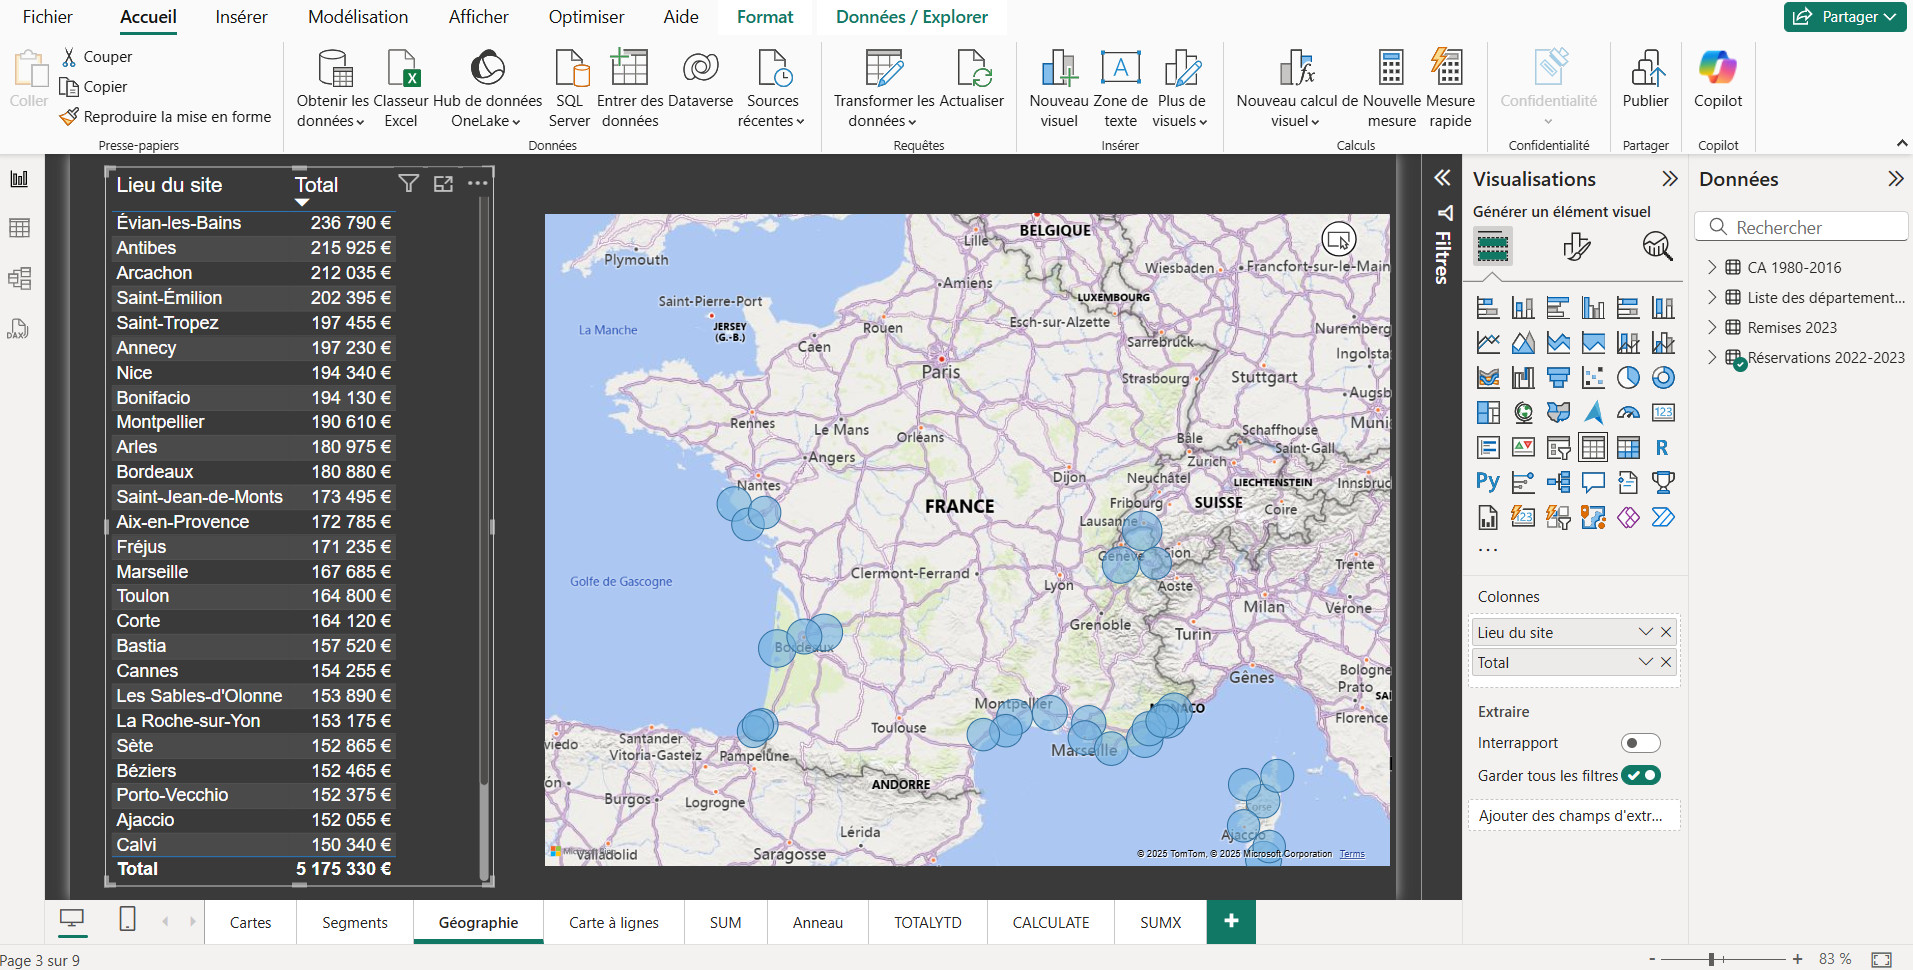
Task: Switch to the Cartes page tab
Action: pos(250,922)
